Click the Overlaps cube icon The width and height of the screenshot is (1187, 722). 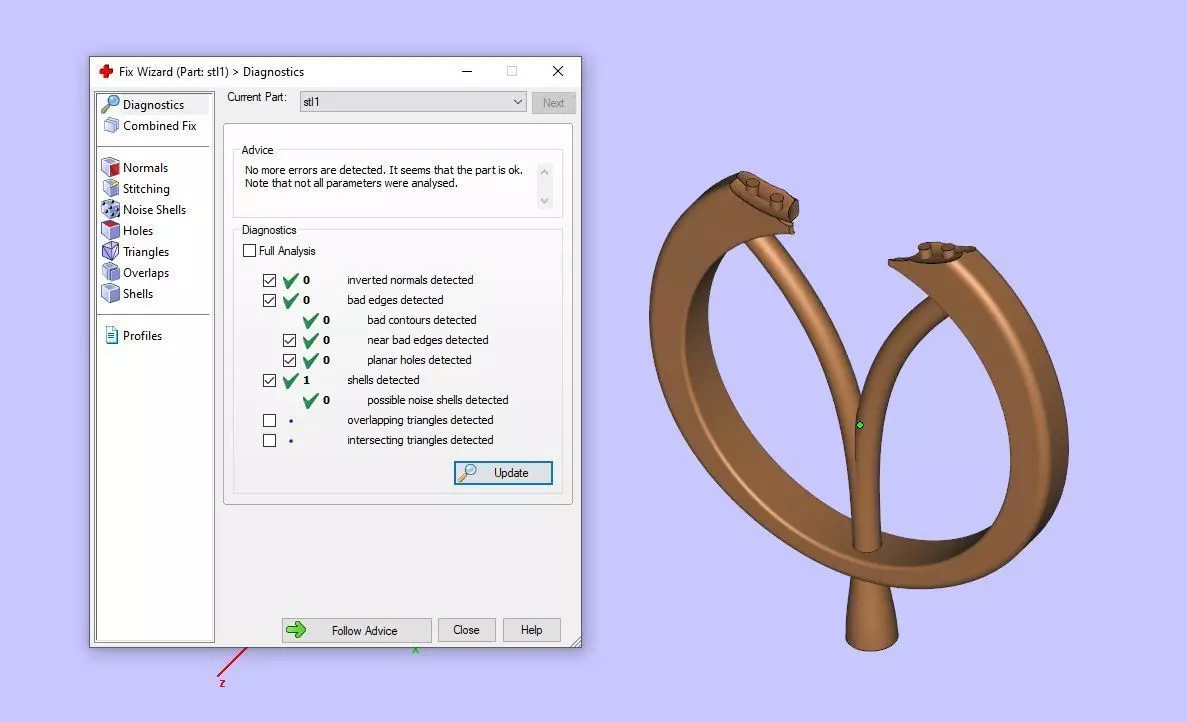[111, 272]
